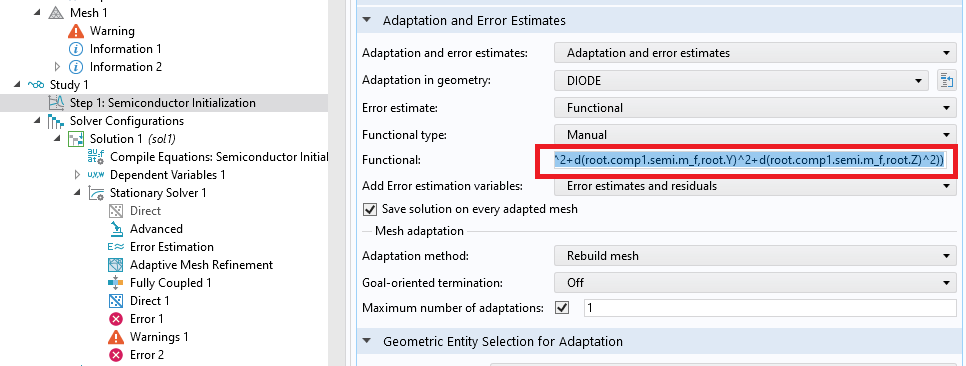Click the Mesh 1 Warning icon
This screenshot has width=966, height=366.
coord(76,31)
